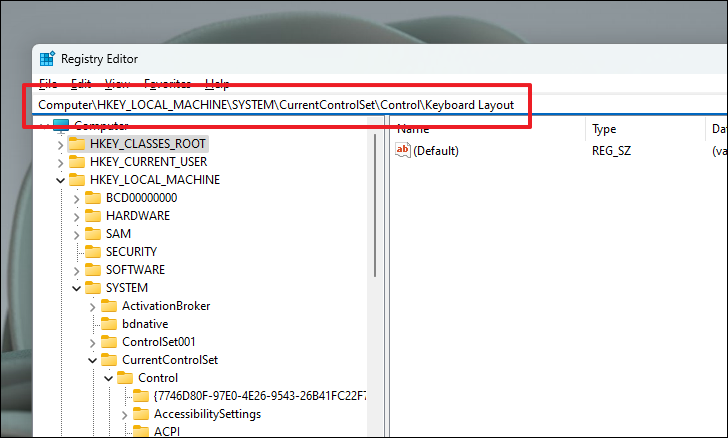Screen dimensions: 728x438
Task: Collapse the HKEY_LOCAL_MACHINE chevron
Action: coord(60,180)
